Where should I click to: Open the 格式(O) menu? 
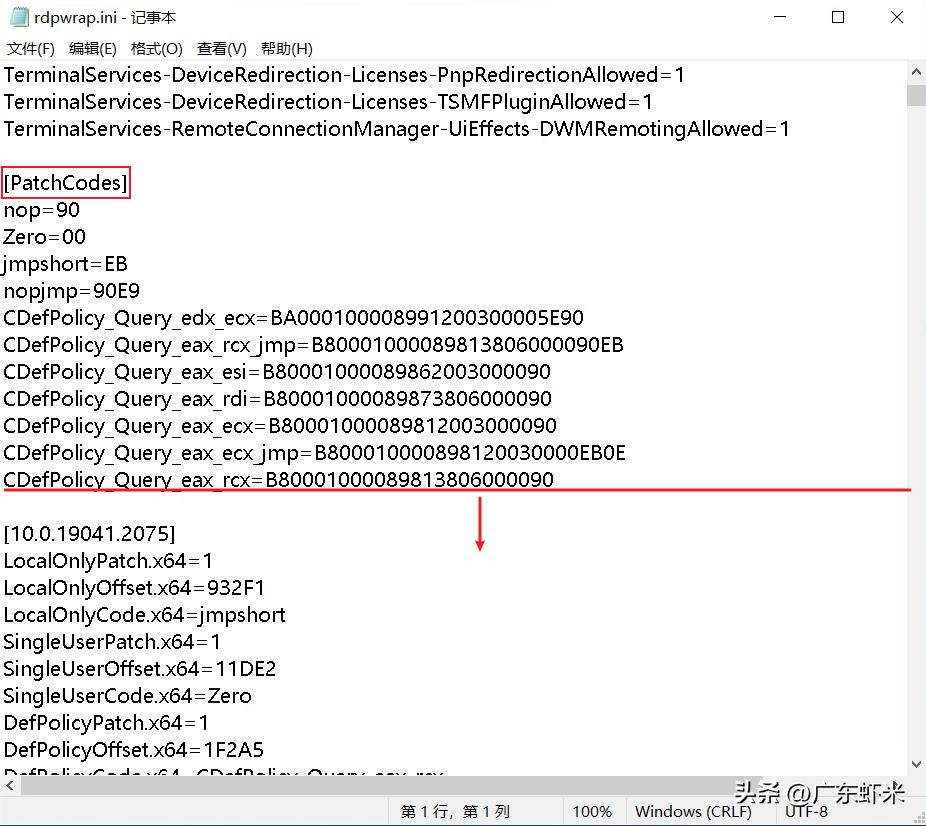(156, 47)
